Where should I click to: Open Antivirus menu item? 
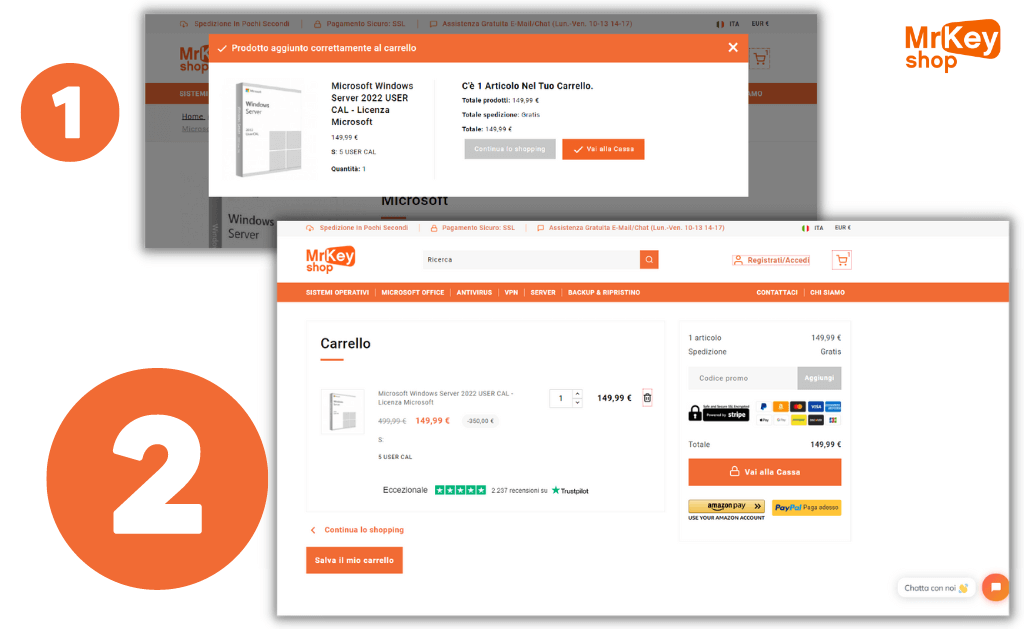474,293
